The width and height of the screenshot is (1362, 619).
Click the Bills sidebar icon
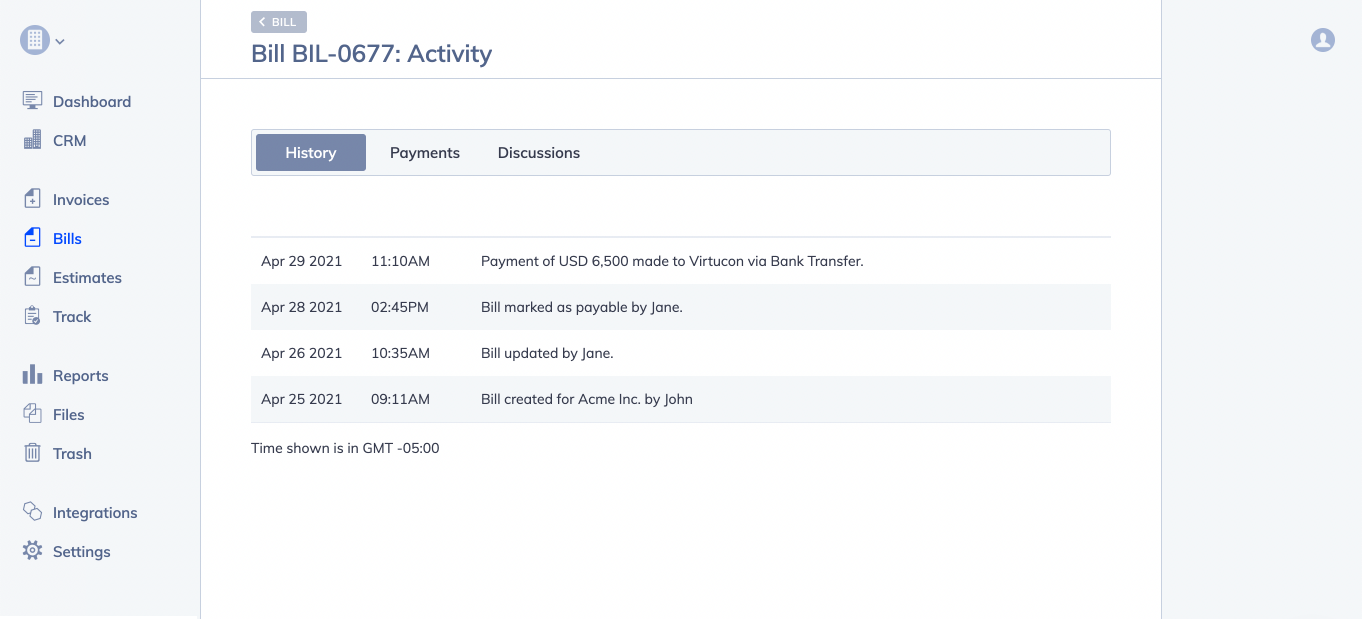33,238
